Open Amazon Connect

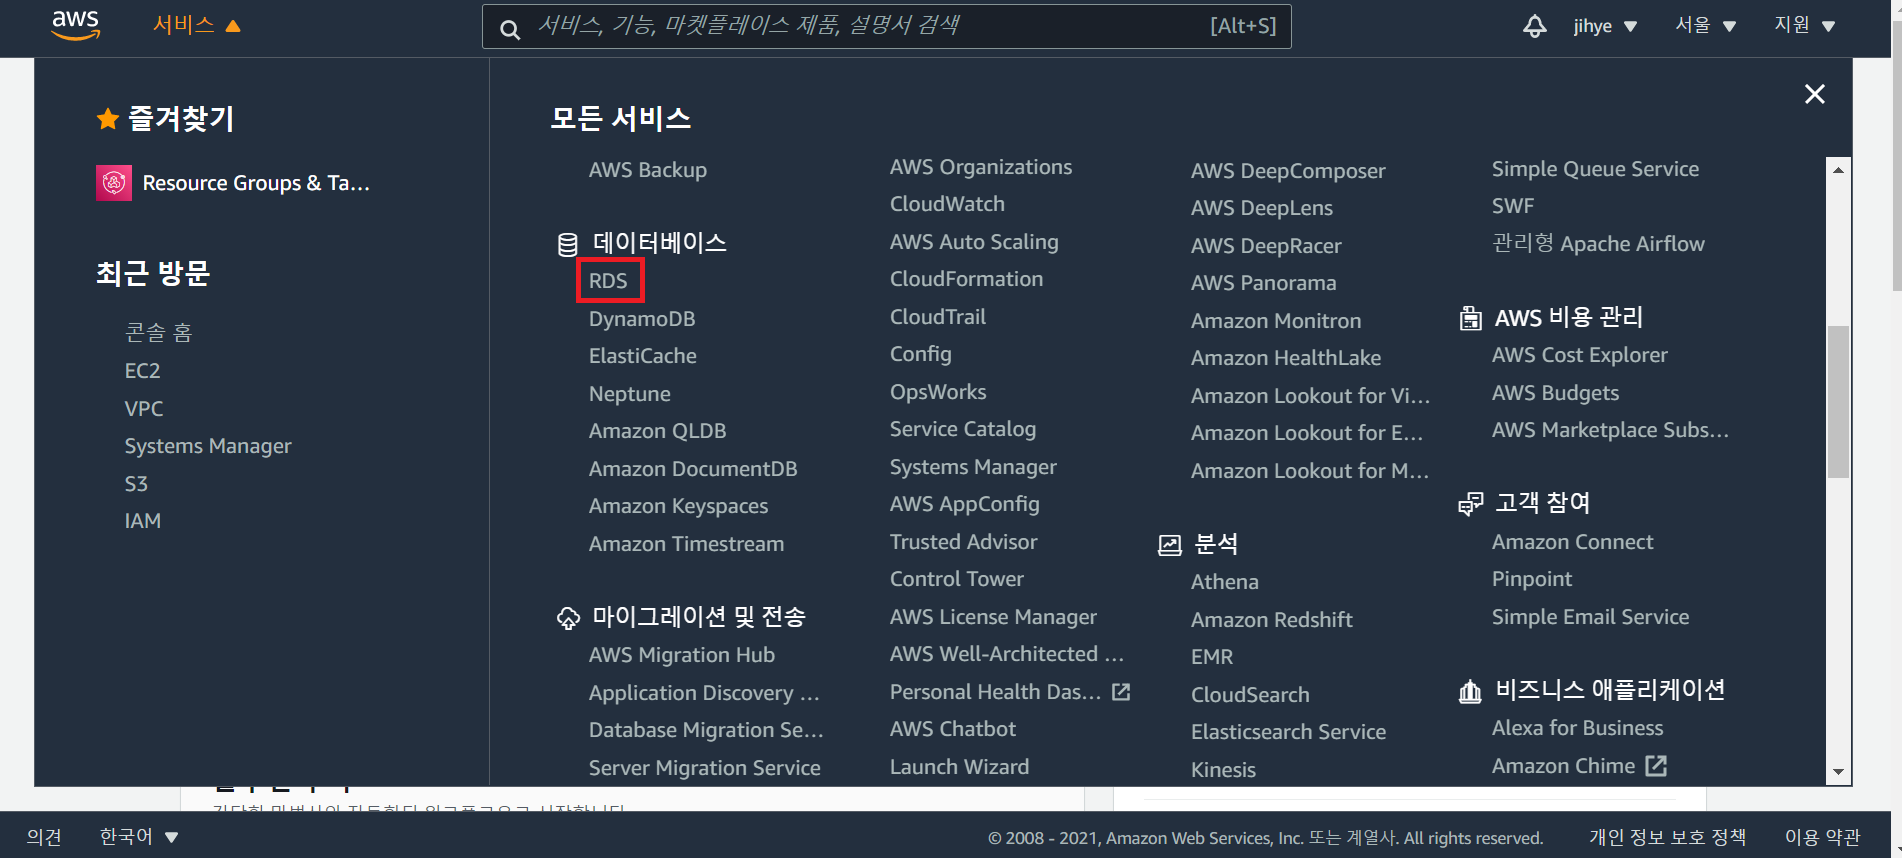(1573, 542)
